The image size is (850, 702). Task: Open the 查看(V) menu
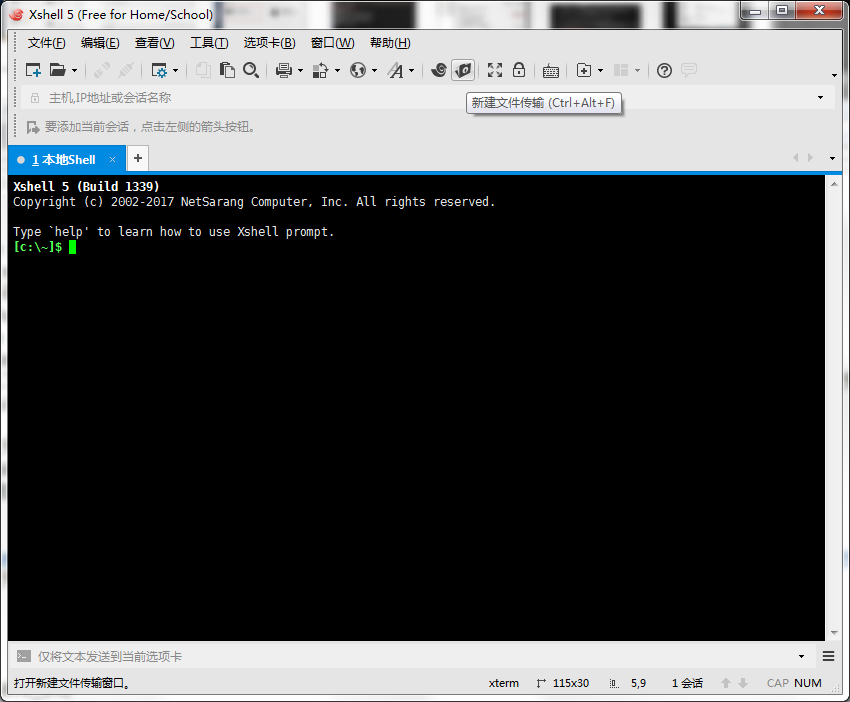154,43
